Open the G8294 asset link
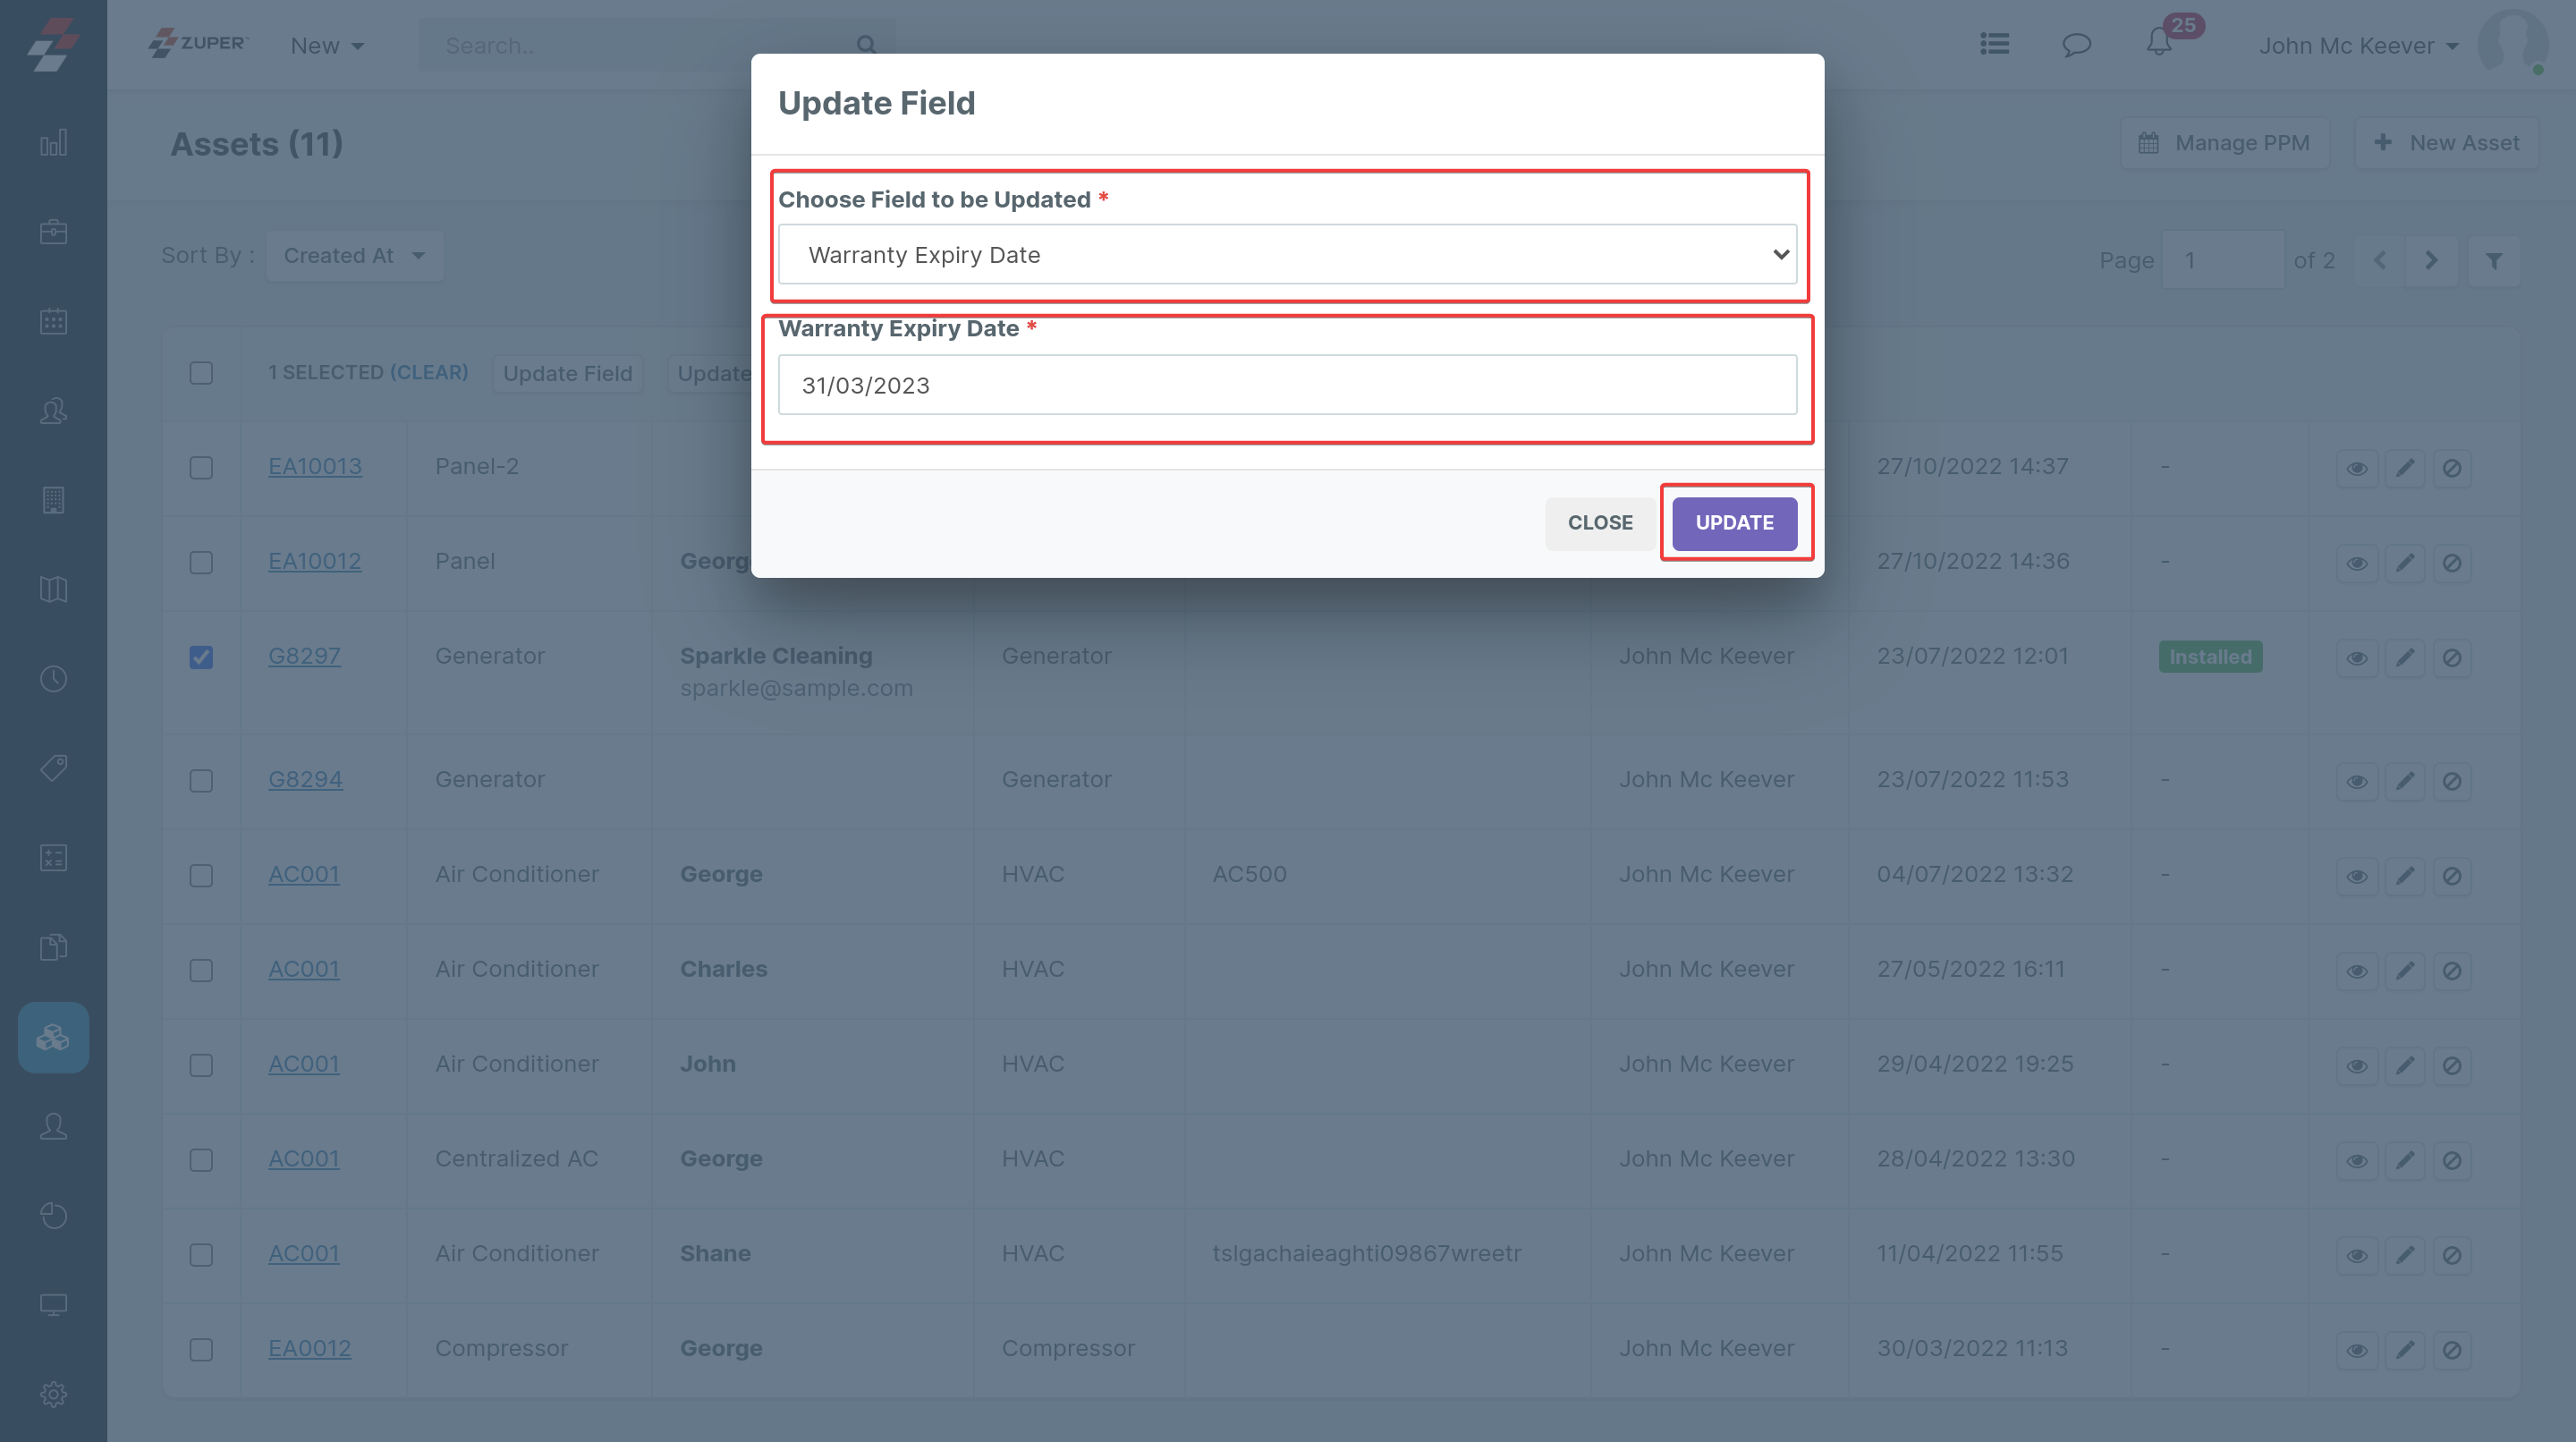2576x1442 pixels. point(305,779)
